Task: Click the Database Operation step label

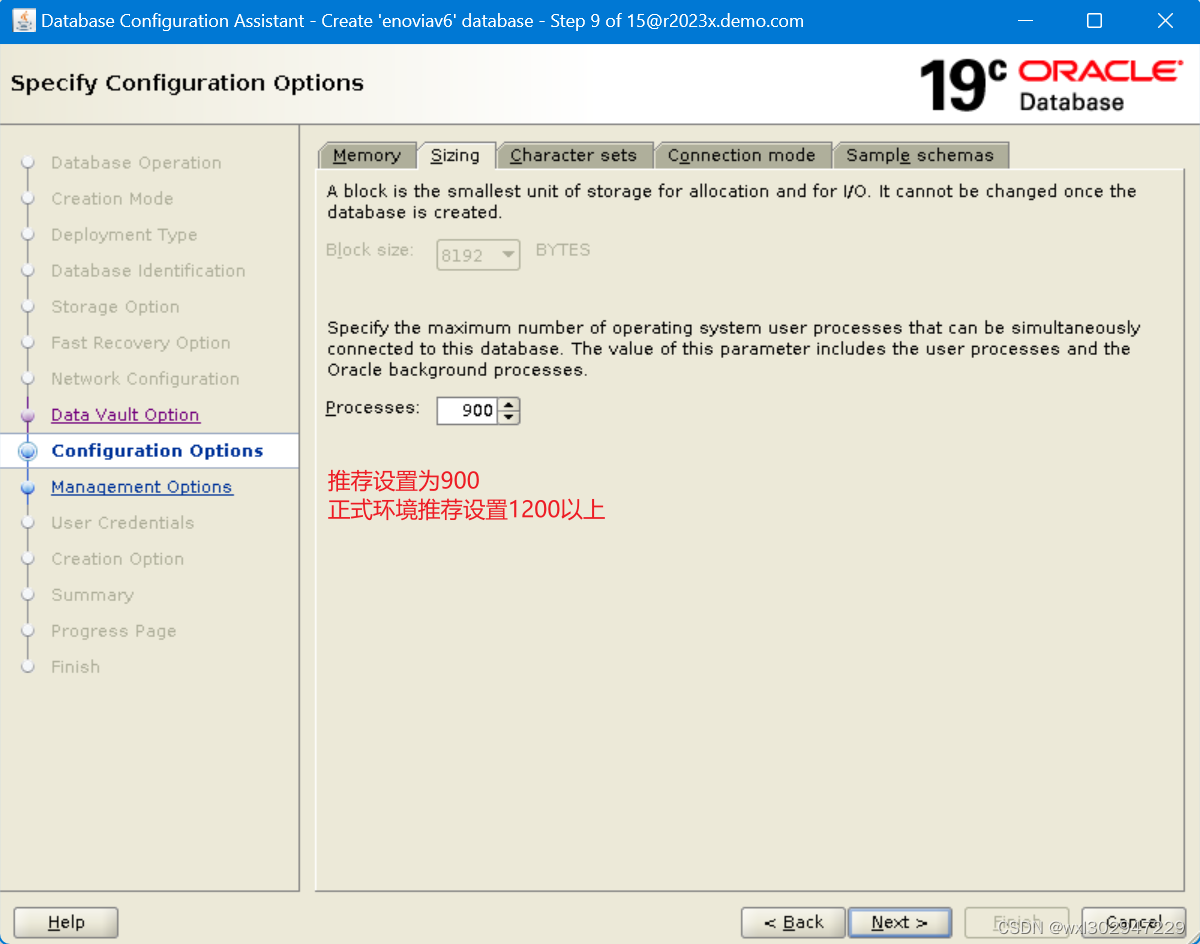Action: (x=136, y=163)
